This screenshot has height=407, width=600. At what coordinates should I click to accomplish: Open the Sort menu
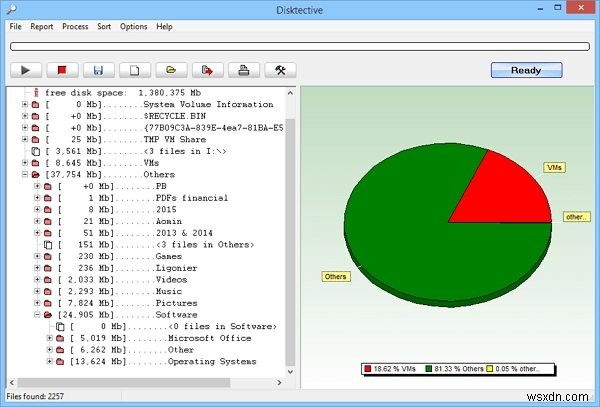tap(104, 26)
